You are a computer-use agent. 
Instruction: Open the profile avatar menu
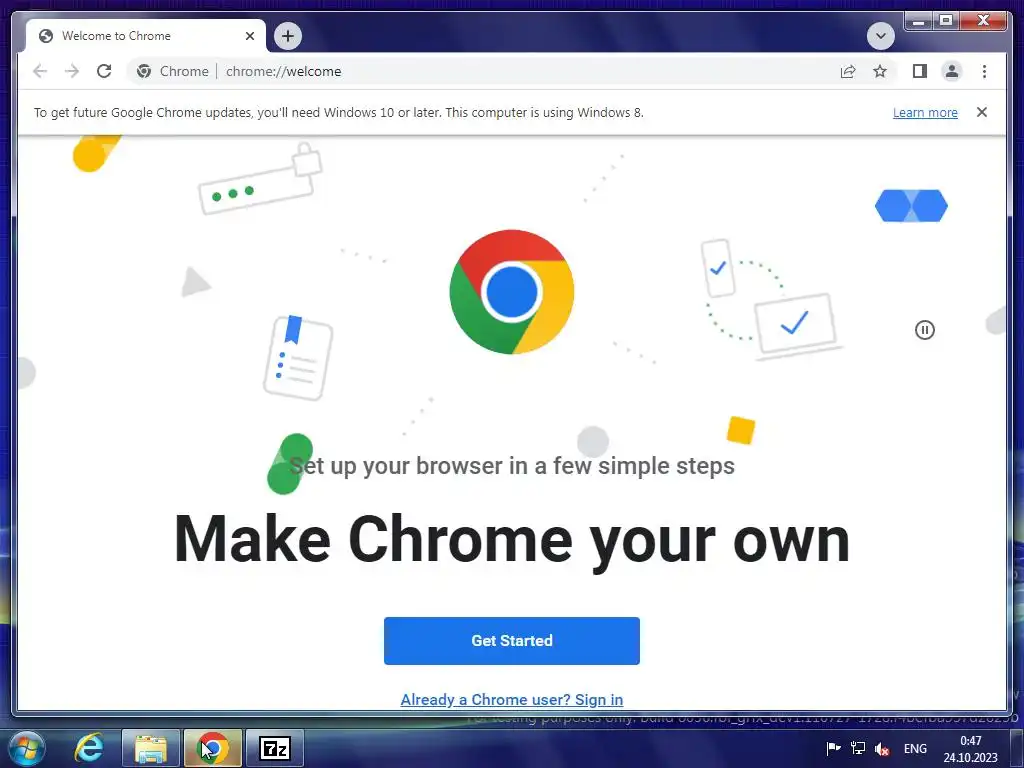(952, 71)
